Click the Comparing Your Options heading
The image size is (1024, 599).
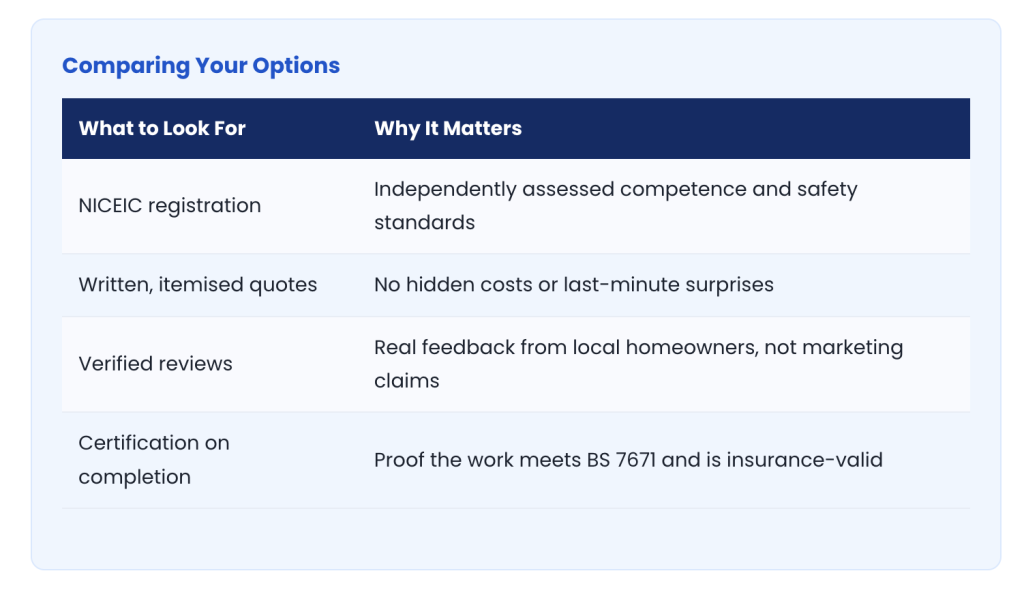(x=200, y=65)
